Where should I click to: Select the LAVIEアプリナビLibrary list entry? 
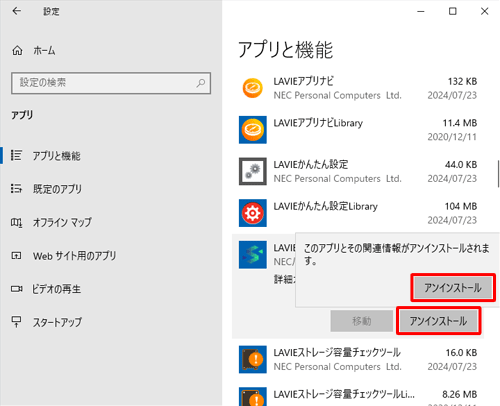click(x=358, y=130)
